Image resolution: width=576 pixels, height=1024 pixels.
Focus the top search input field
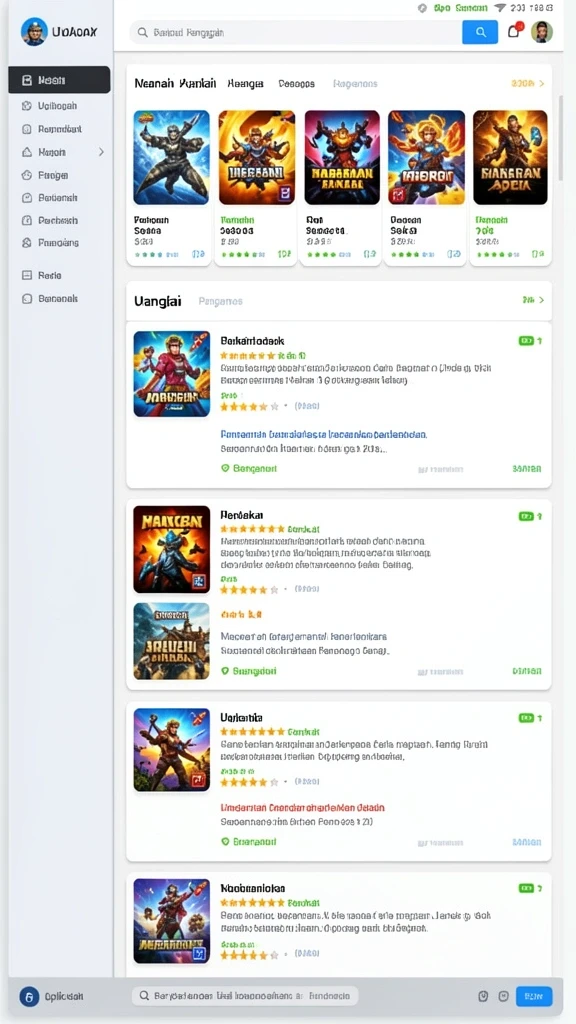coord(296,32)
